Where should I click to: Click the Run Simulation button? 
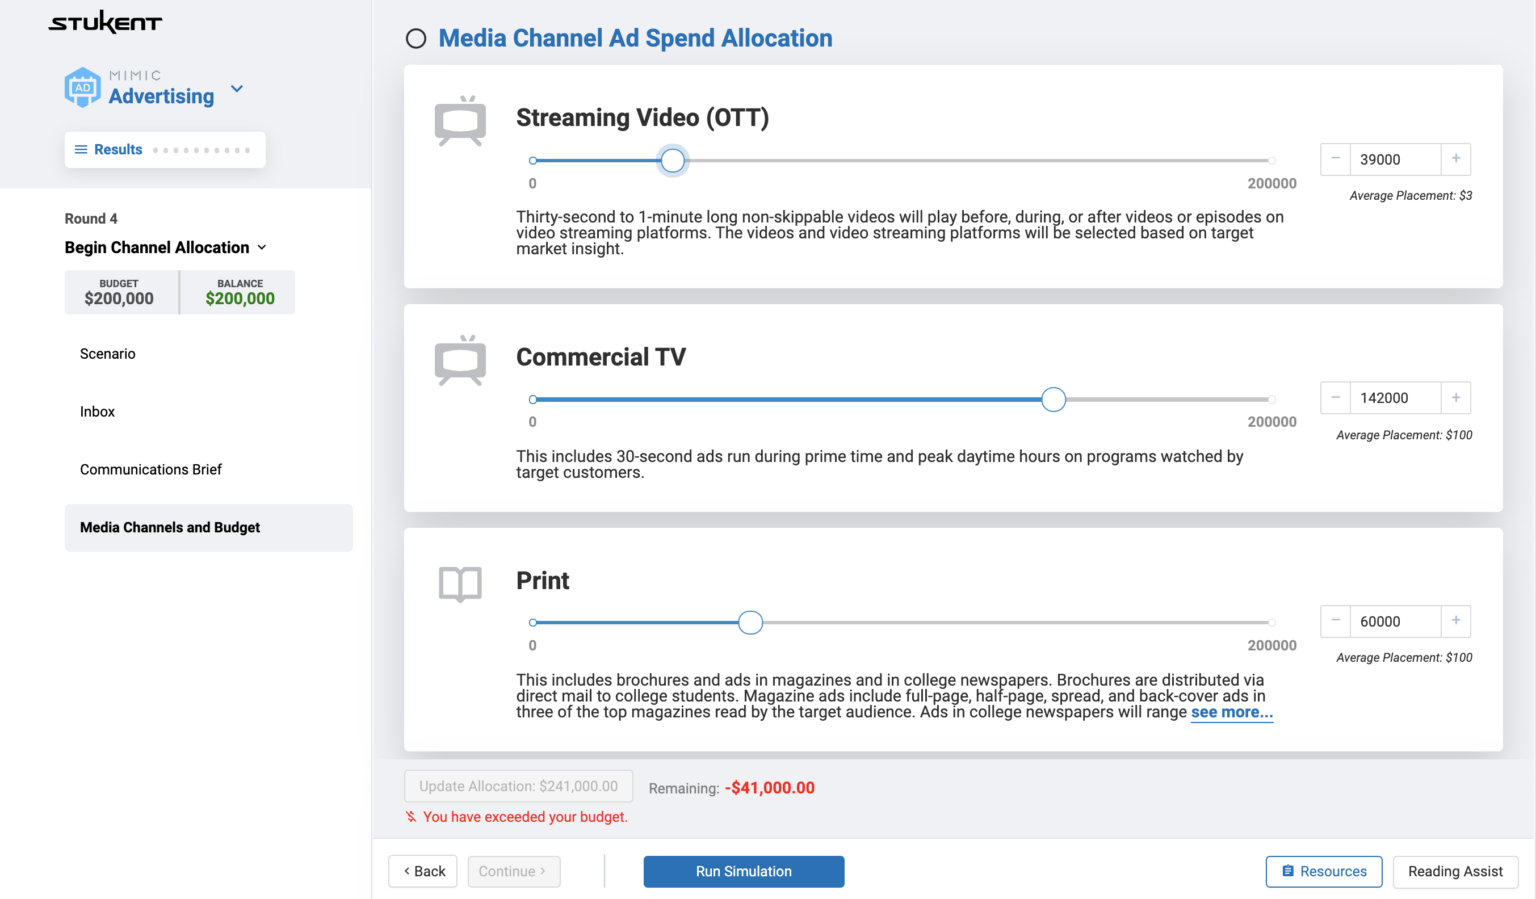tap(743, 872)
